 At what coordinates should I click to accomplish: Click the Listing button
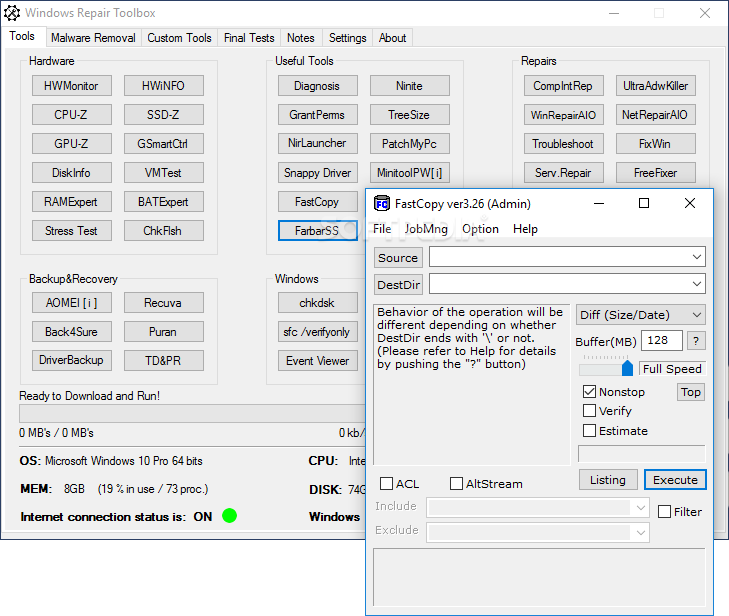click(608, 479)
